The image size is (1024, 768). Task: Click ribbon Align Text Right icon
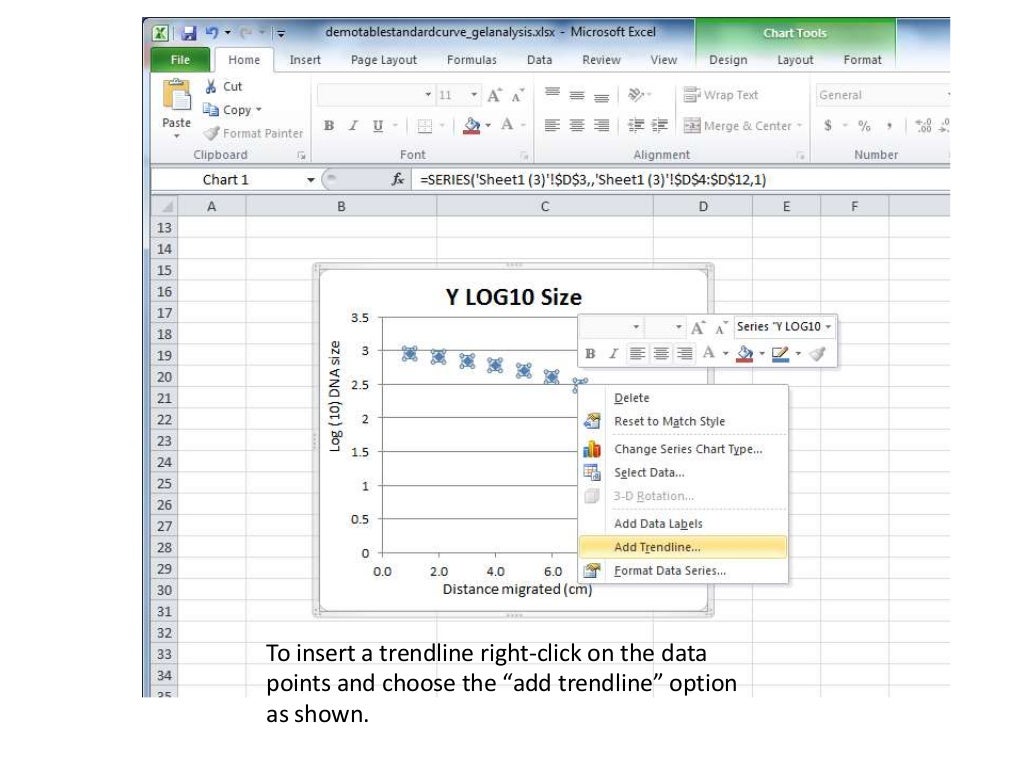pos(601,125)
